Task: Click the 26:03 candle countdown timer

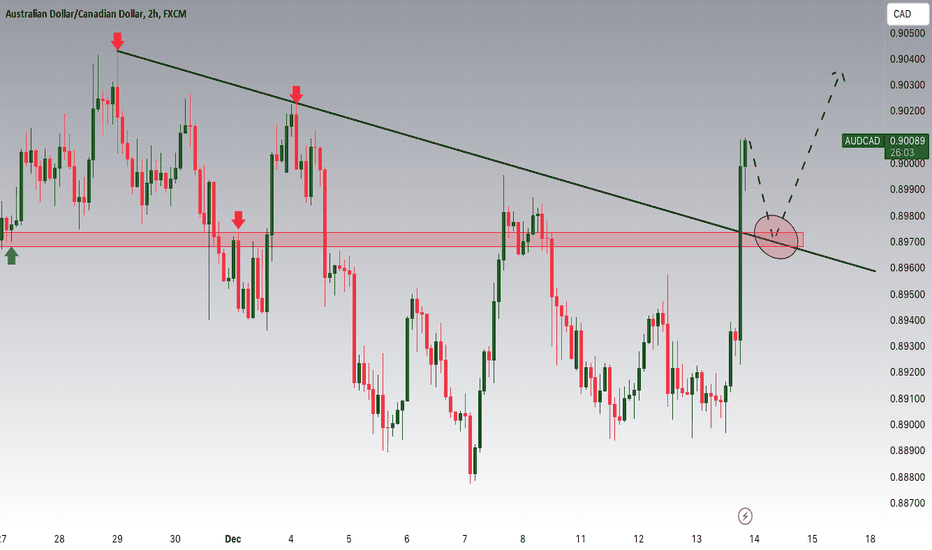Action: pos(902,153)
